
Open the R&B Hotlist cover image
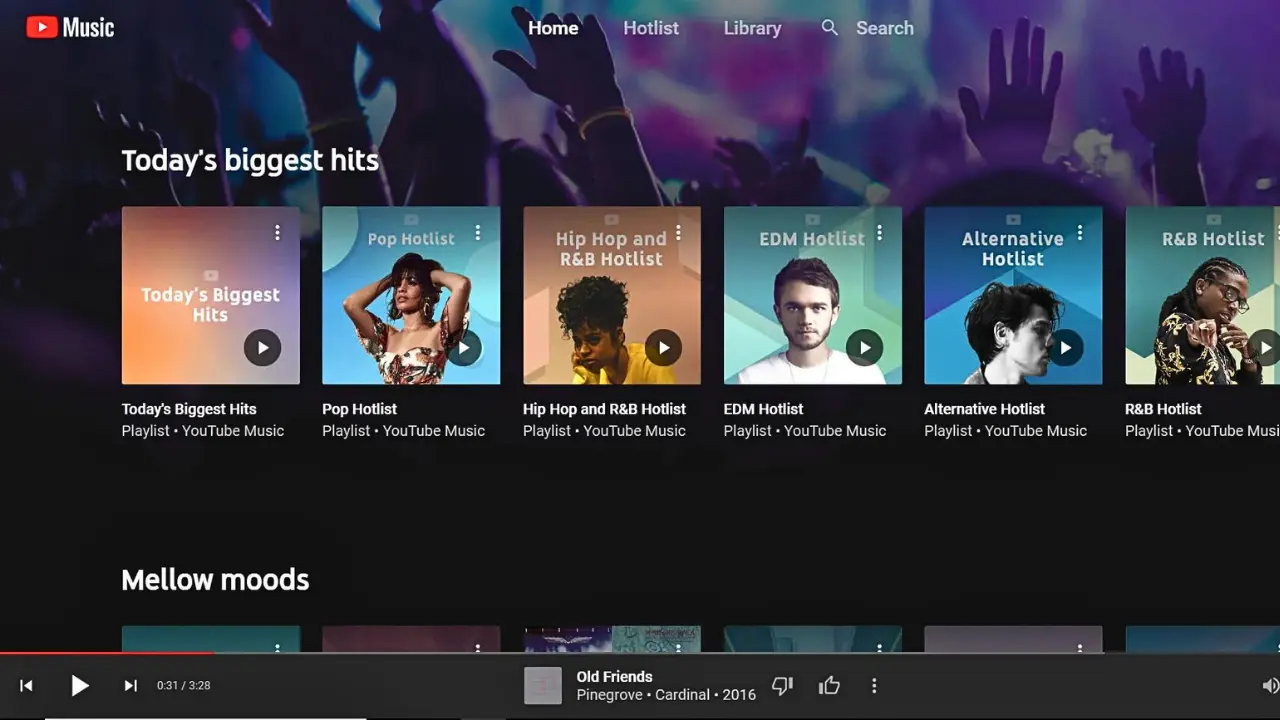[x=1203, y=295]
